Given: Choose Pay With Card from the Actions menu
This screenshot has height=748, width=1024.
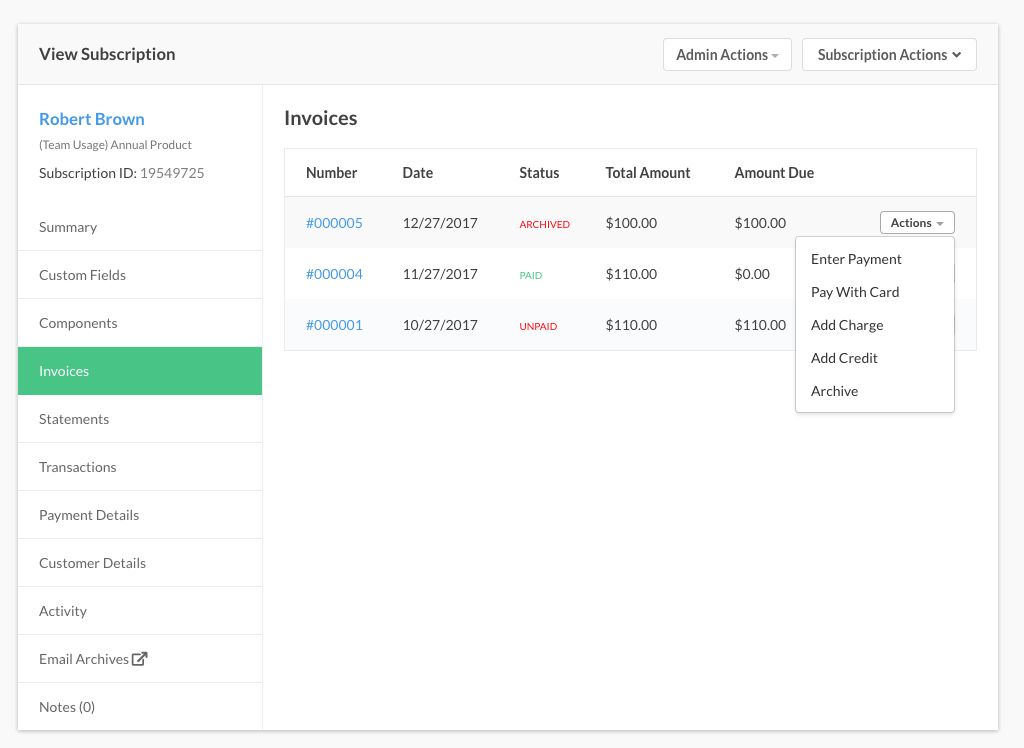Looking at the screenshot, I should (x=874, y=292).
